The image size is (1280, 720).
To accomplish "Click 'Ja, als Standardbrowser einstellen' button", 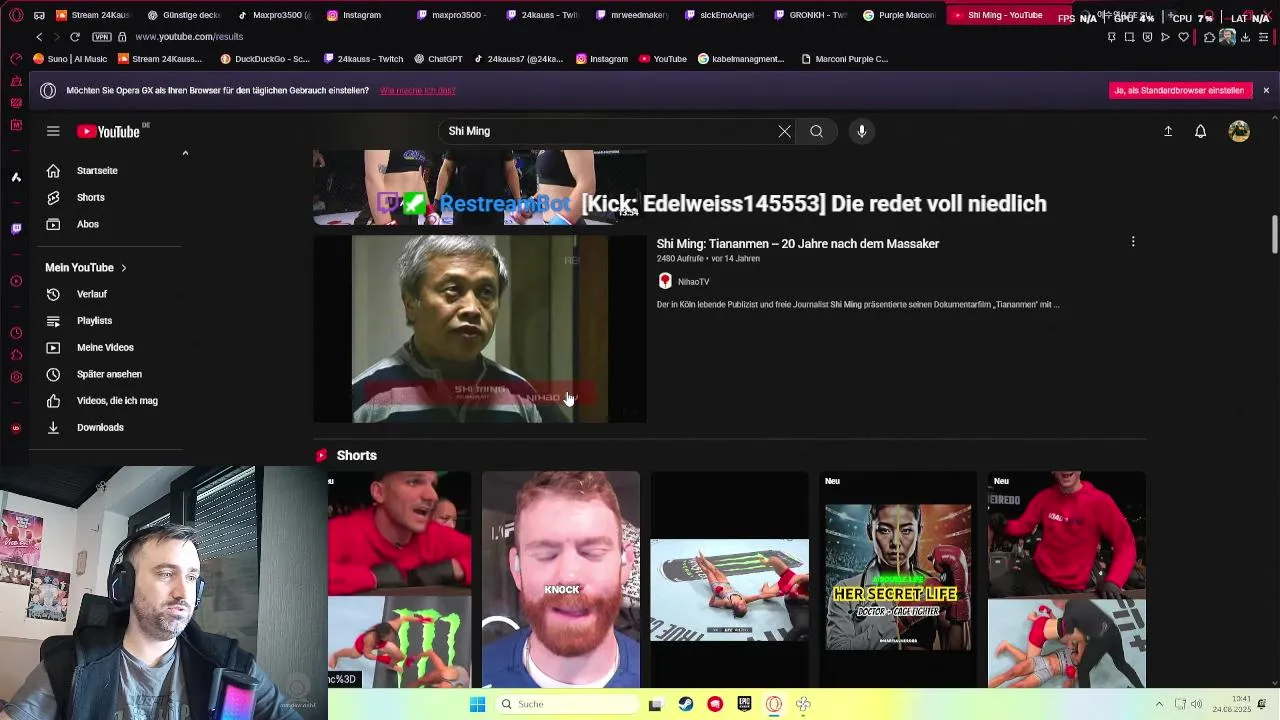I will tap(1181, 90).
